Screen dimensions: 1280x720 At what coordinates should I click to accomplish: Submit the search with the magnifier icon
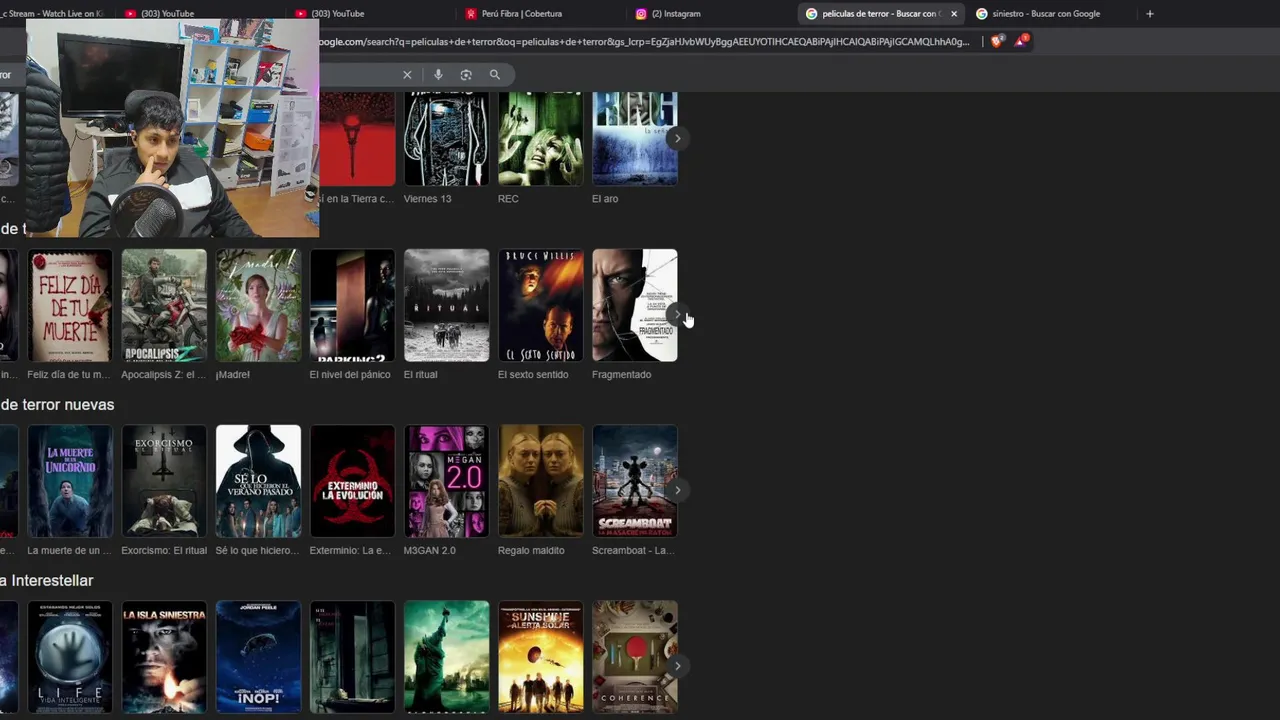coord(494,75)
